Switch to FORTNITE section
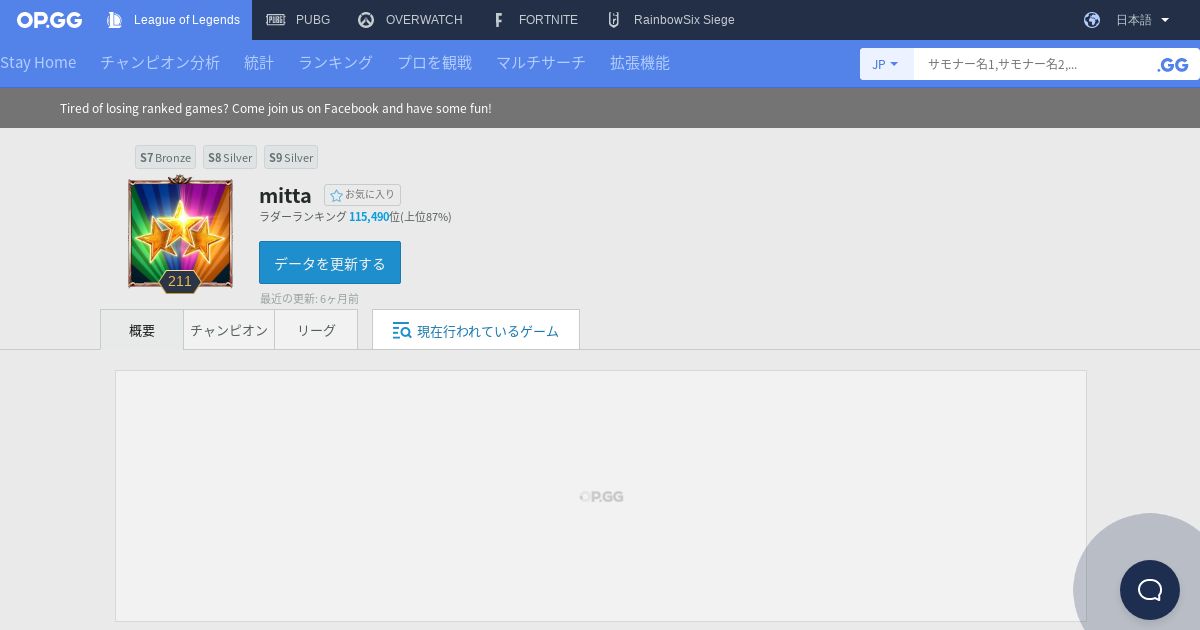The width and height of the screenshot is (1200, 630). [x=535, y=20]
